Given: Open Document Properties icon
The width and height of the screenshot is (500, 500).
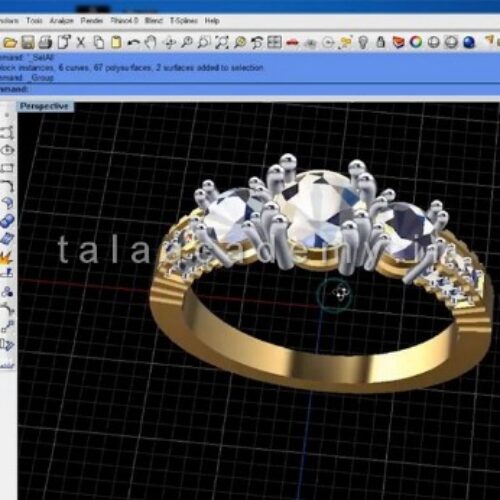Looking at the screenshot, I should (x=64, y=42).
